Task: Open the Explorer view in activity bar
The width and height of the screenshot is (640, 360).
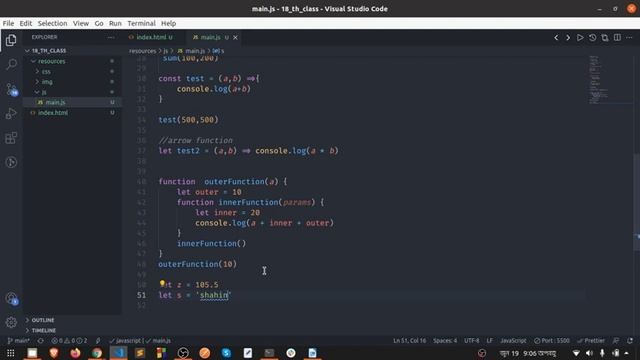Action: pyautogui.click(x=11, y=40)
